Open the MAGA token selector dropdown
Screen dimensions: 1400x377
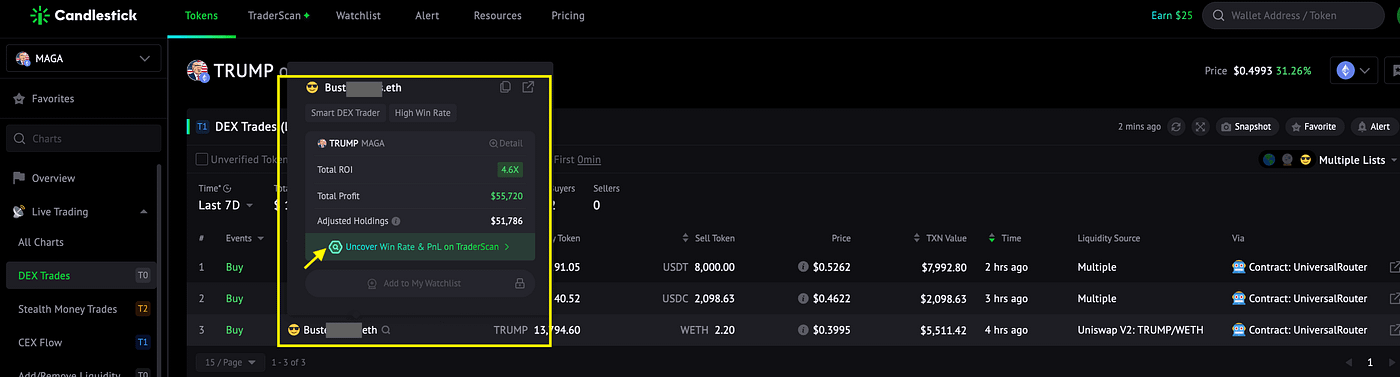[x=81, y=59]
